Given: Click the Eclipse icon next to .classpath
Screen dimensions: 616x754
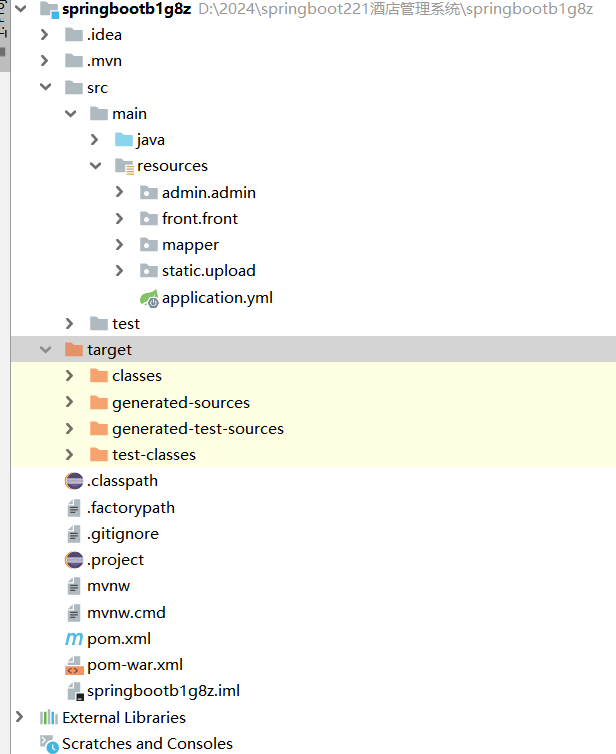Looking at the screenshot, I should point(74,481).
